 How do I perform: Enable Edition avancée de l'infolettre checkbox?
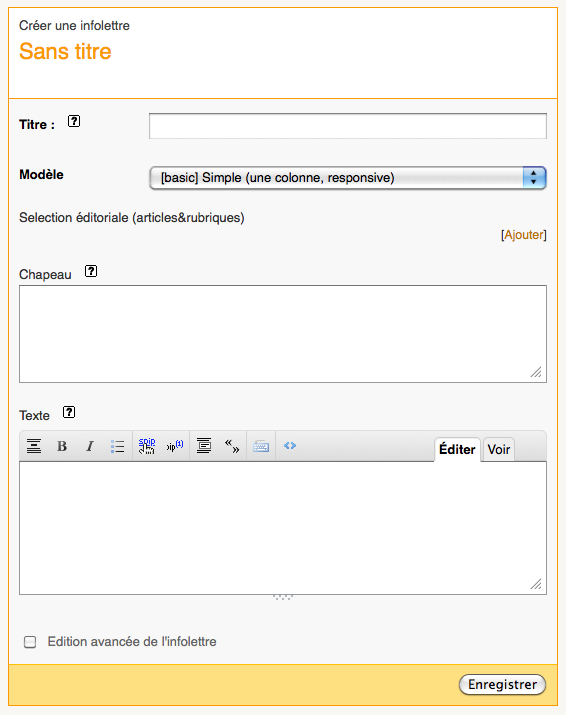point(30,642)
